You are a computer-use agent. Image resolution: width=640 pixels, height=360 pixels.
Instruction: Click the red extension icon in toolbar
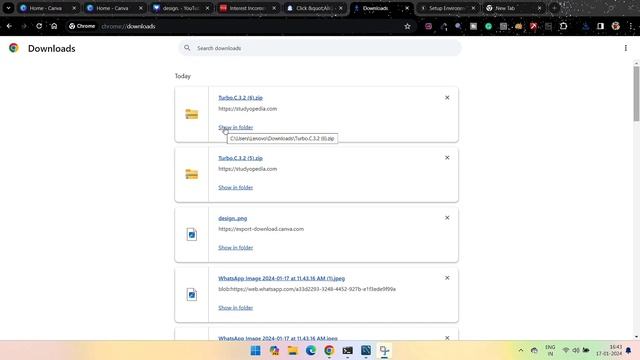[x=533, y=26]
